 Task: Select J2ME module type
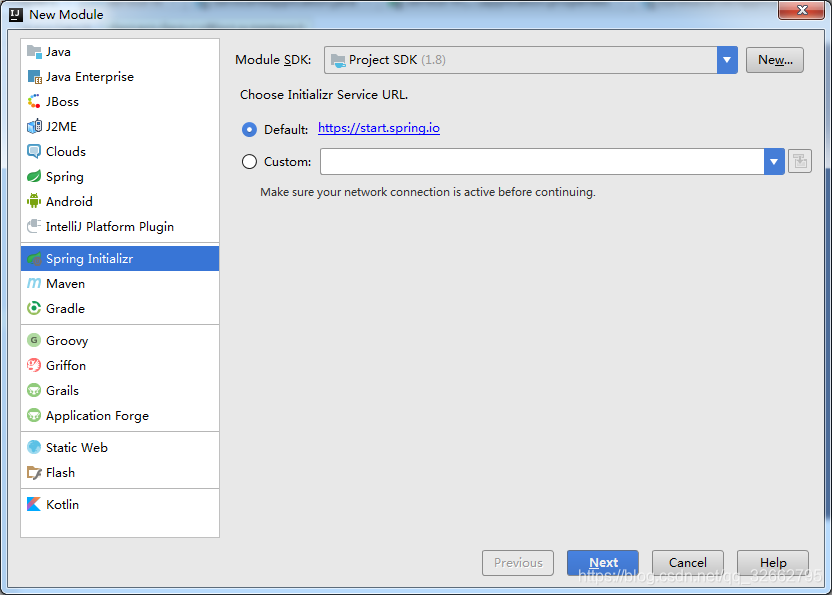120,126
